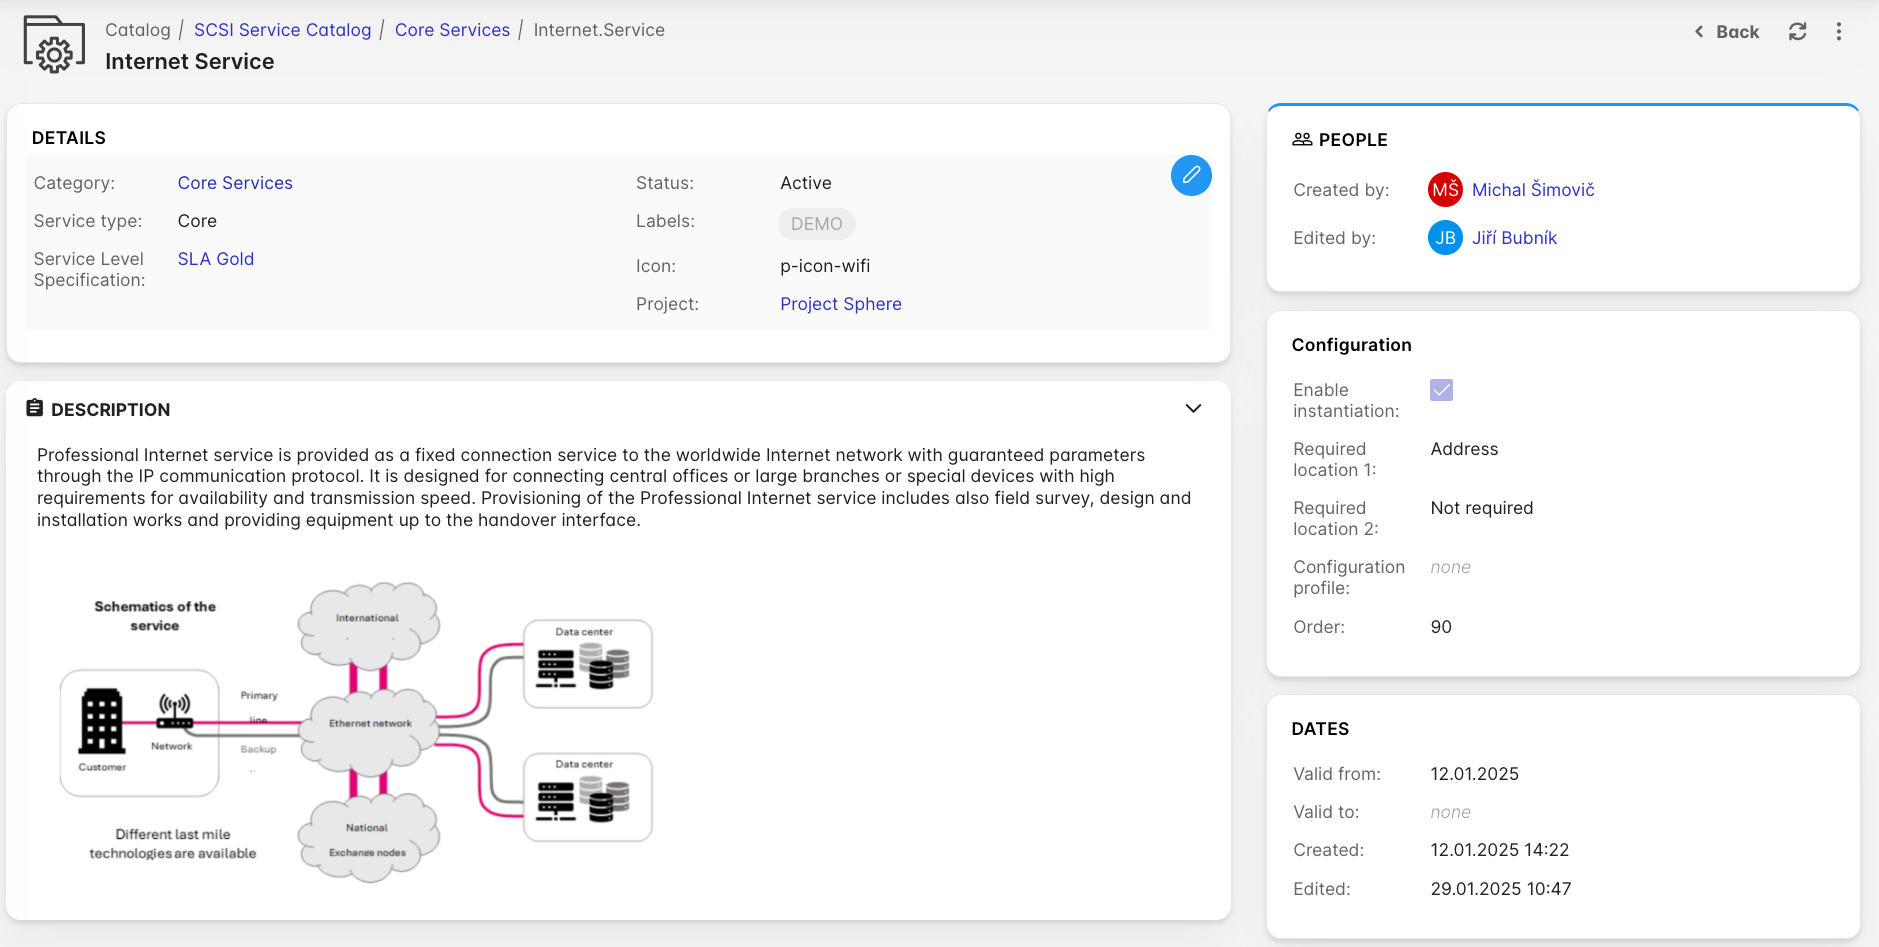The width and height of the screenshot is (1879, 947).
Task: Collapse the Description section chevron
Action: [1192, 409]
